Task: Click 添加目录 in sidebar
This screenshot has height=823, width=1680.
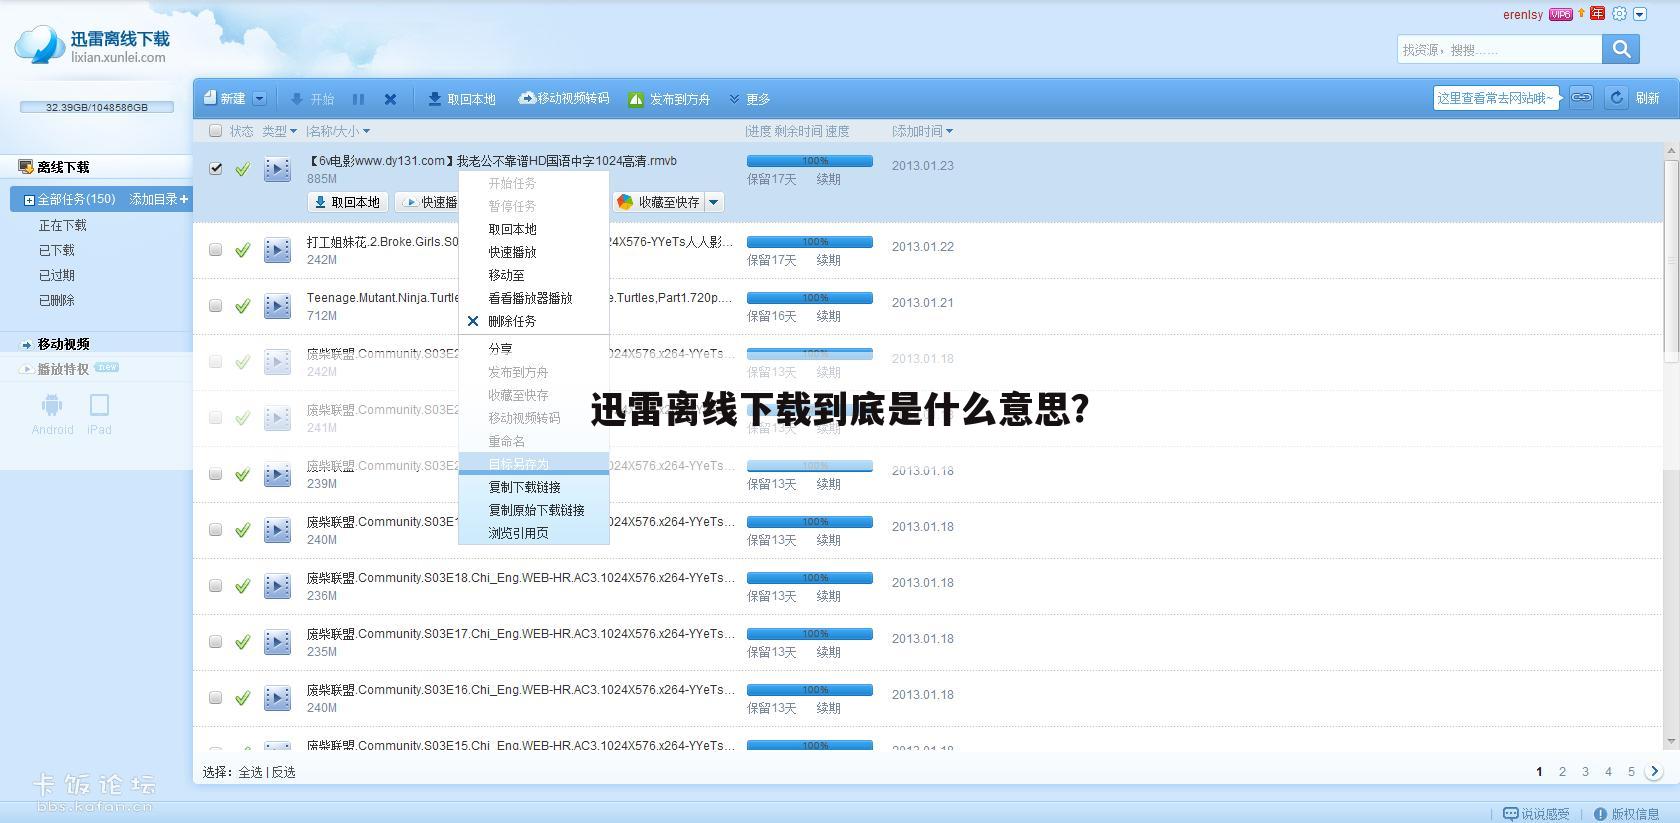Action: point(158,200)
